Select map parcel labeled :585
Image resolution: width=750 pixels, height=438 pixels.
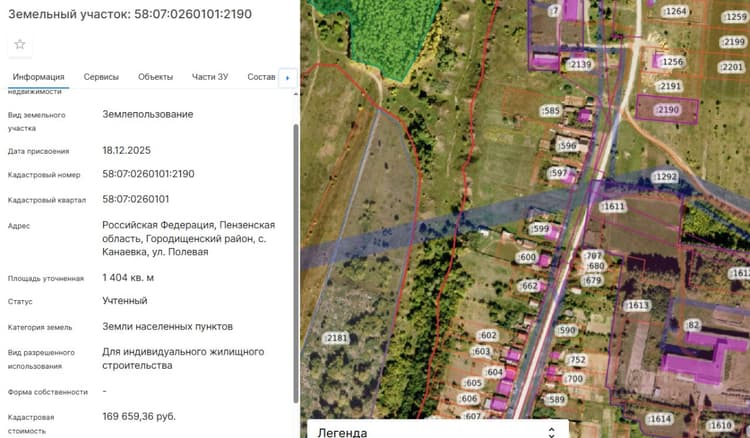coord(550,111)
